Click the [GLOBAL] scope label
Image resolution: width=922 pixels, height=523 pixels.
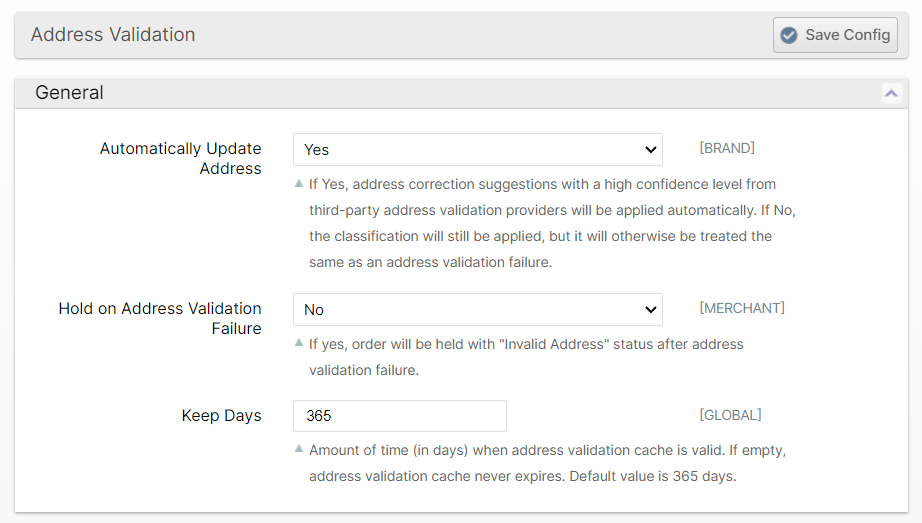click(730, 415)
